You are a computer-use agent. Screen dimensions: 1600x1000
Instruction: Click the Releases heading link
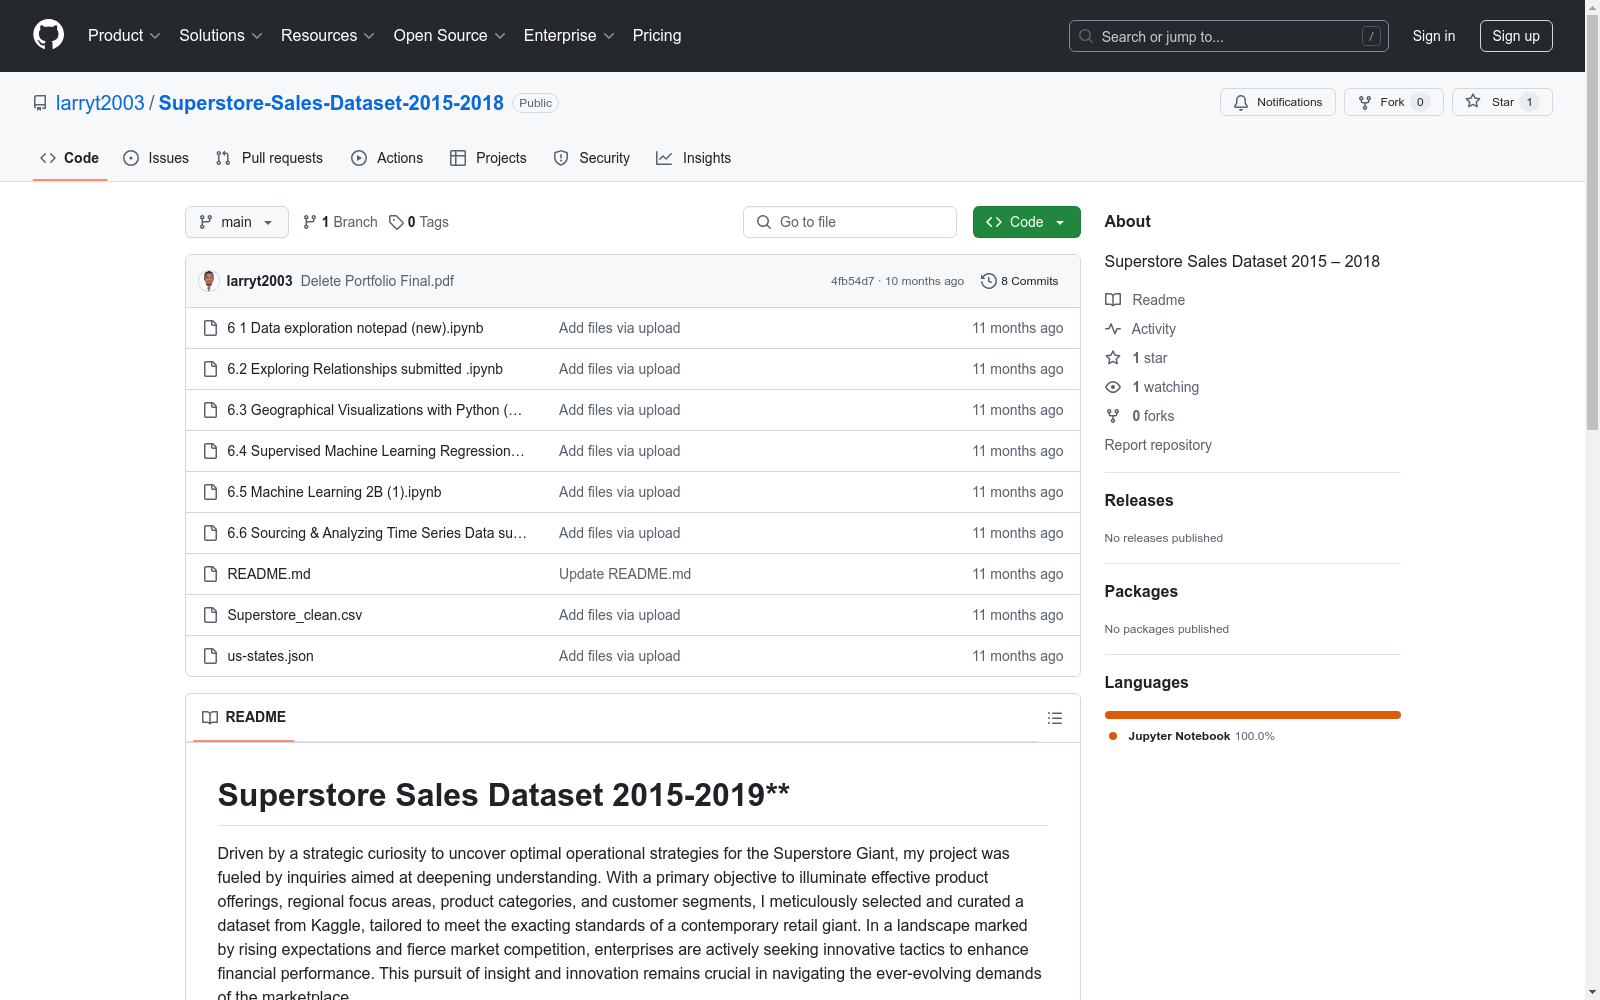point(1139,500)
